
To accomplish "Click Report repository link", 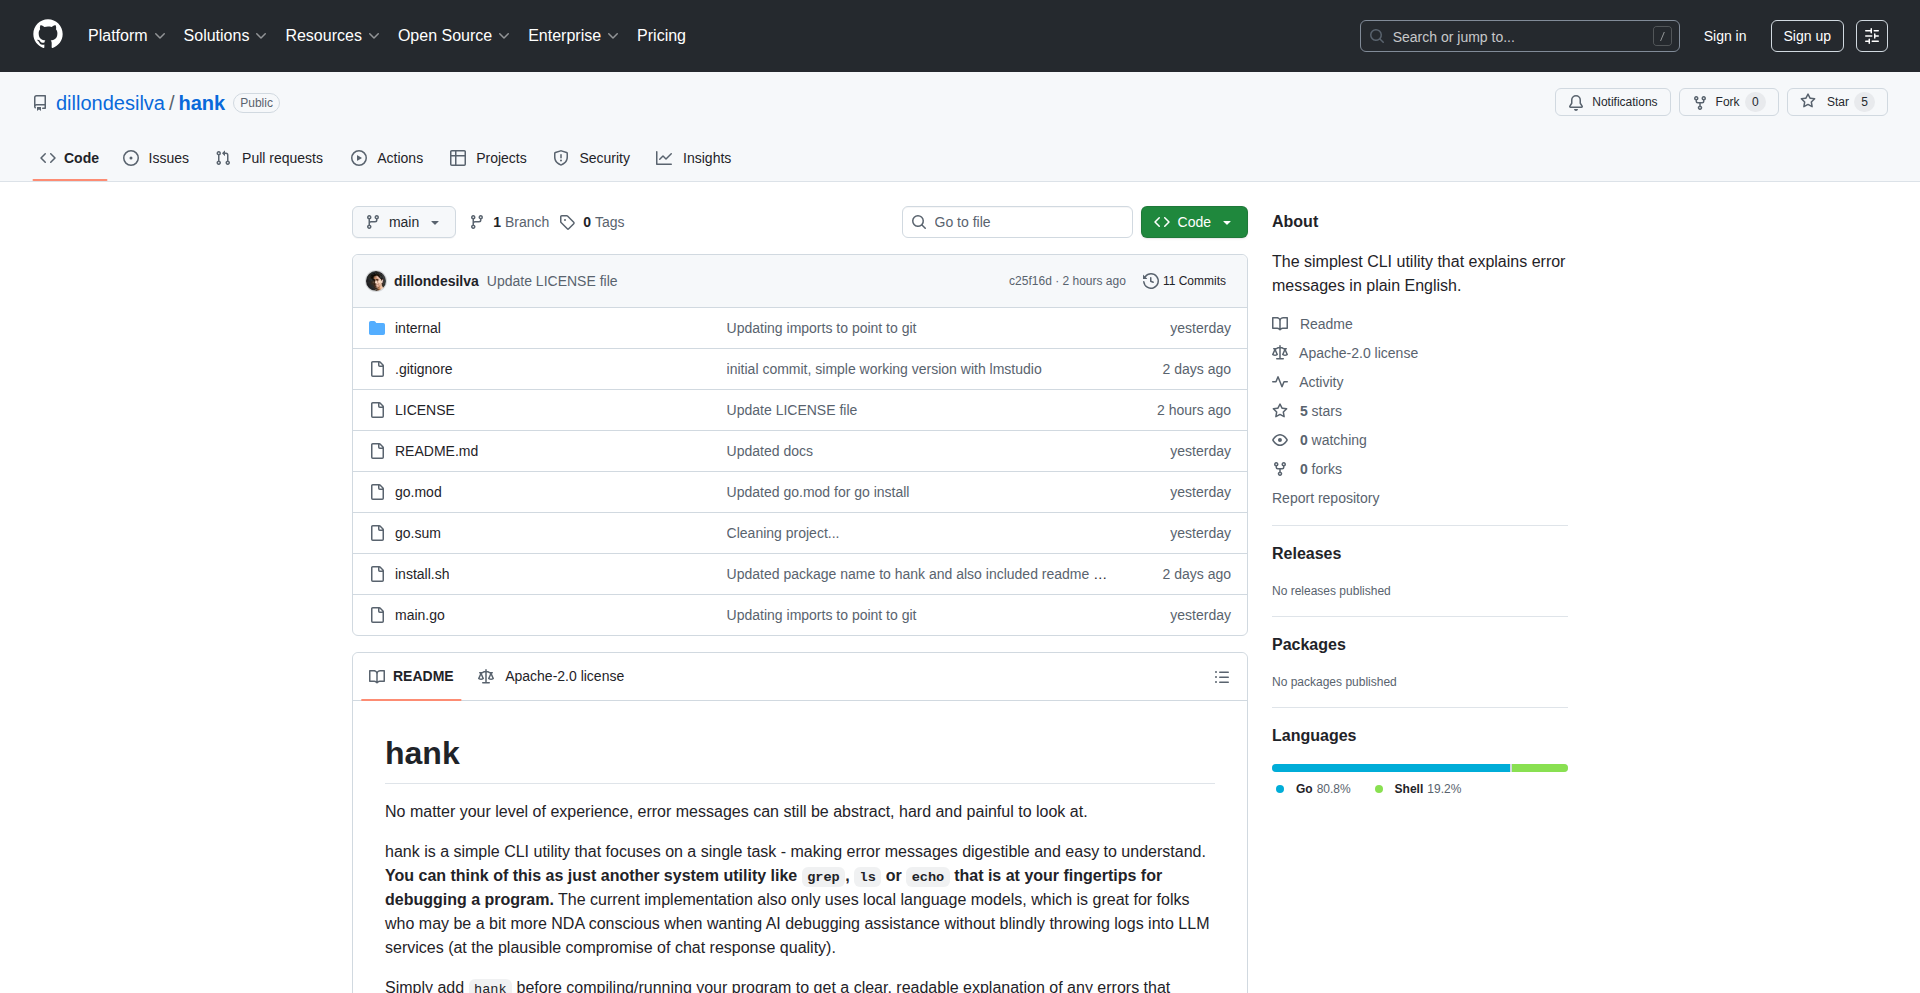I will coord(1325,498).
